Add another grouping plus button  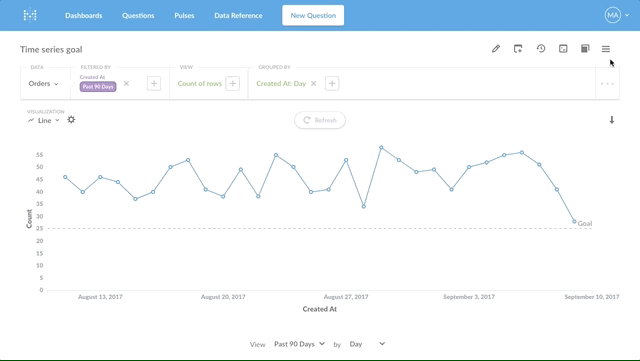(x=332, y=84)
